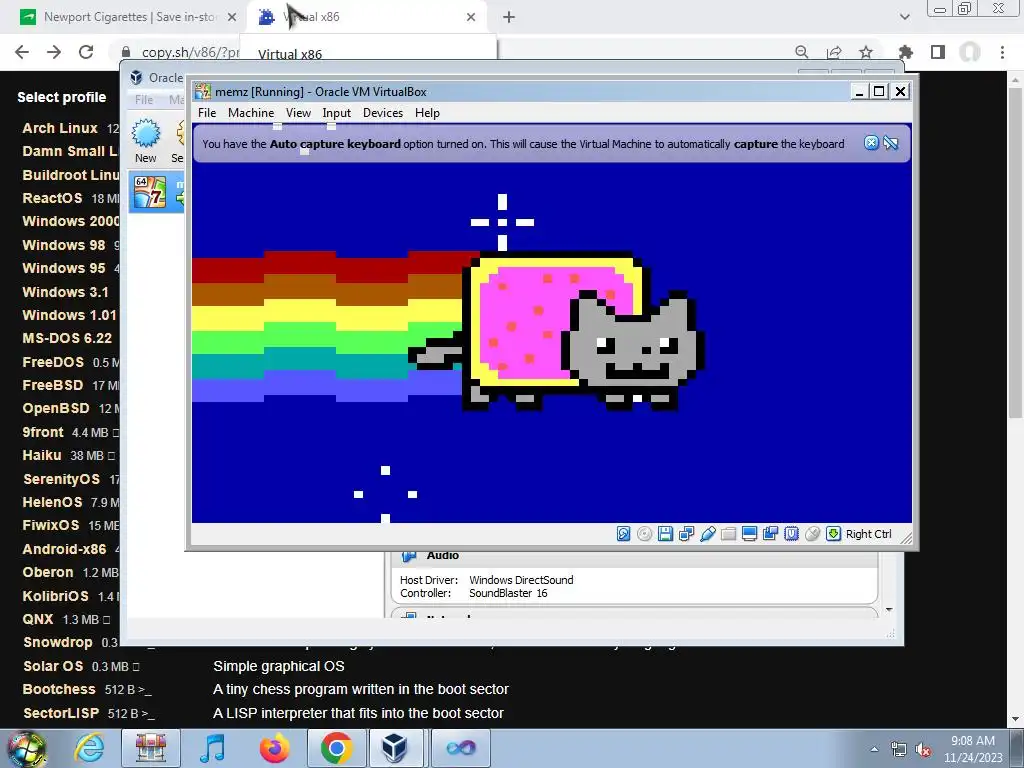Reload the browser page
Image resolution: width=1024 pixels, height=768 pixels.
point(86,52)
